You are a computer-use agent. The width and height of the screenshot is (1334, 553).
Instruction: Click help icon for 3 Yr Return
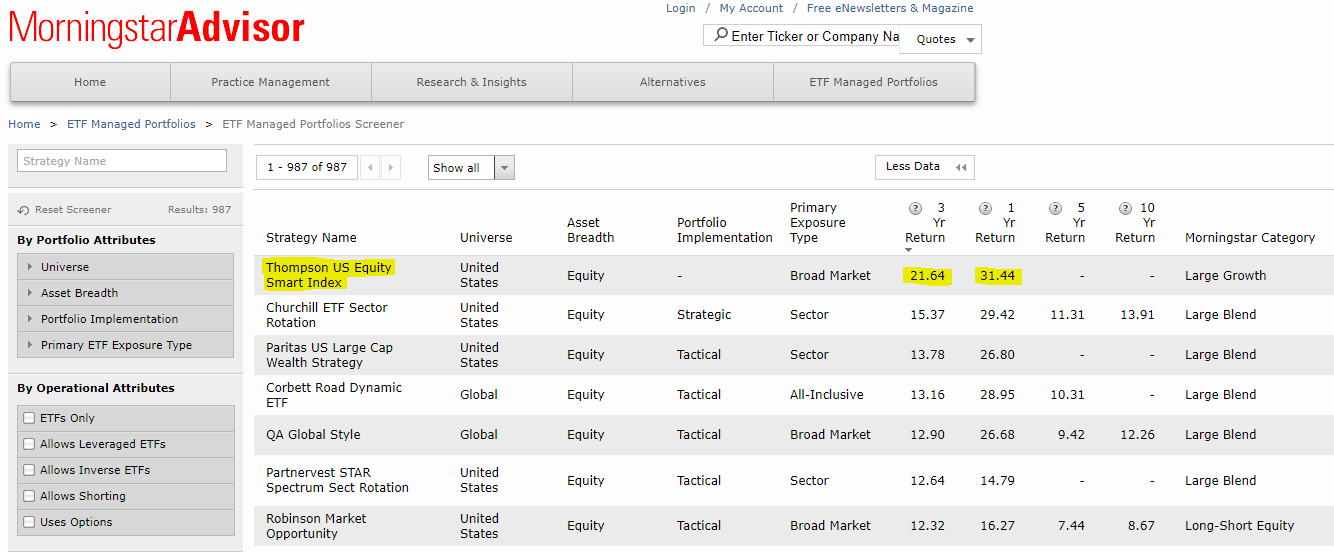915,208
